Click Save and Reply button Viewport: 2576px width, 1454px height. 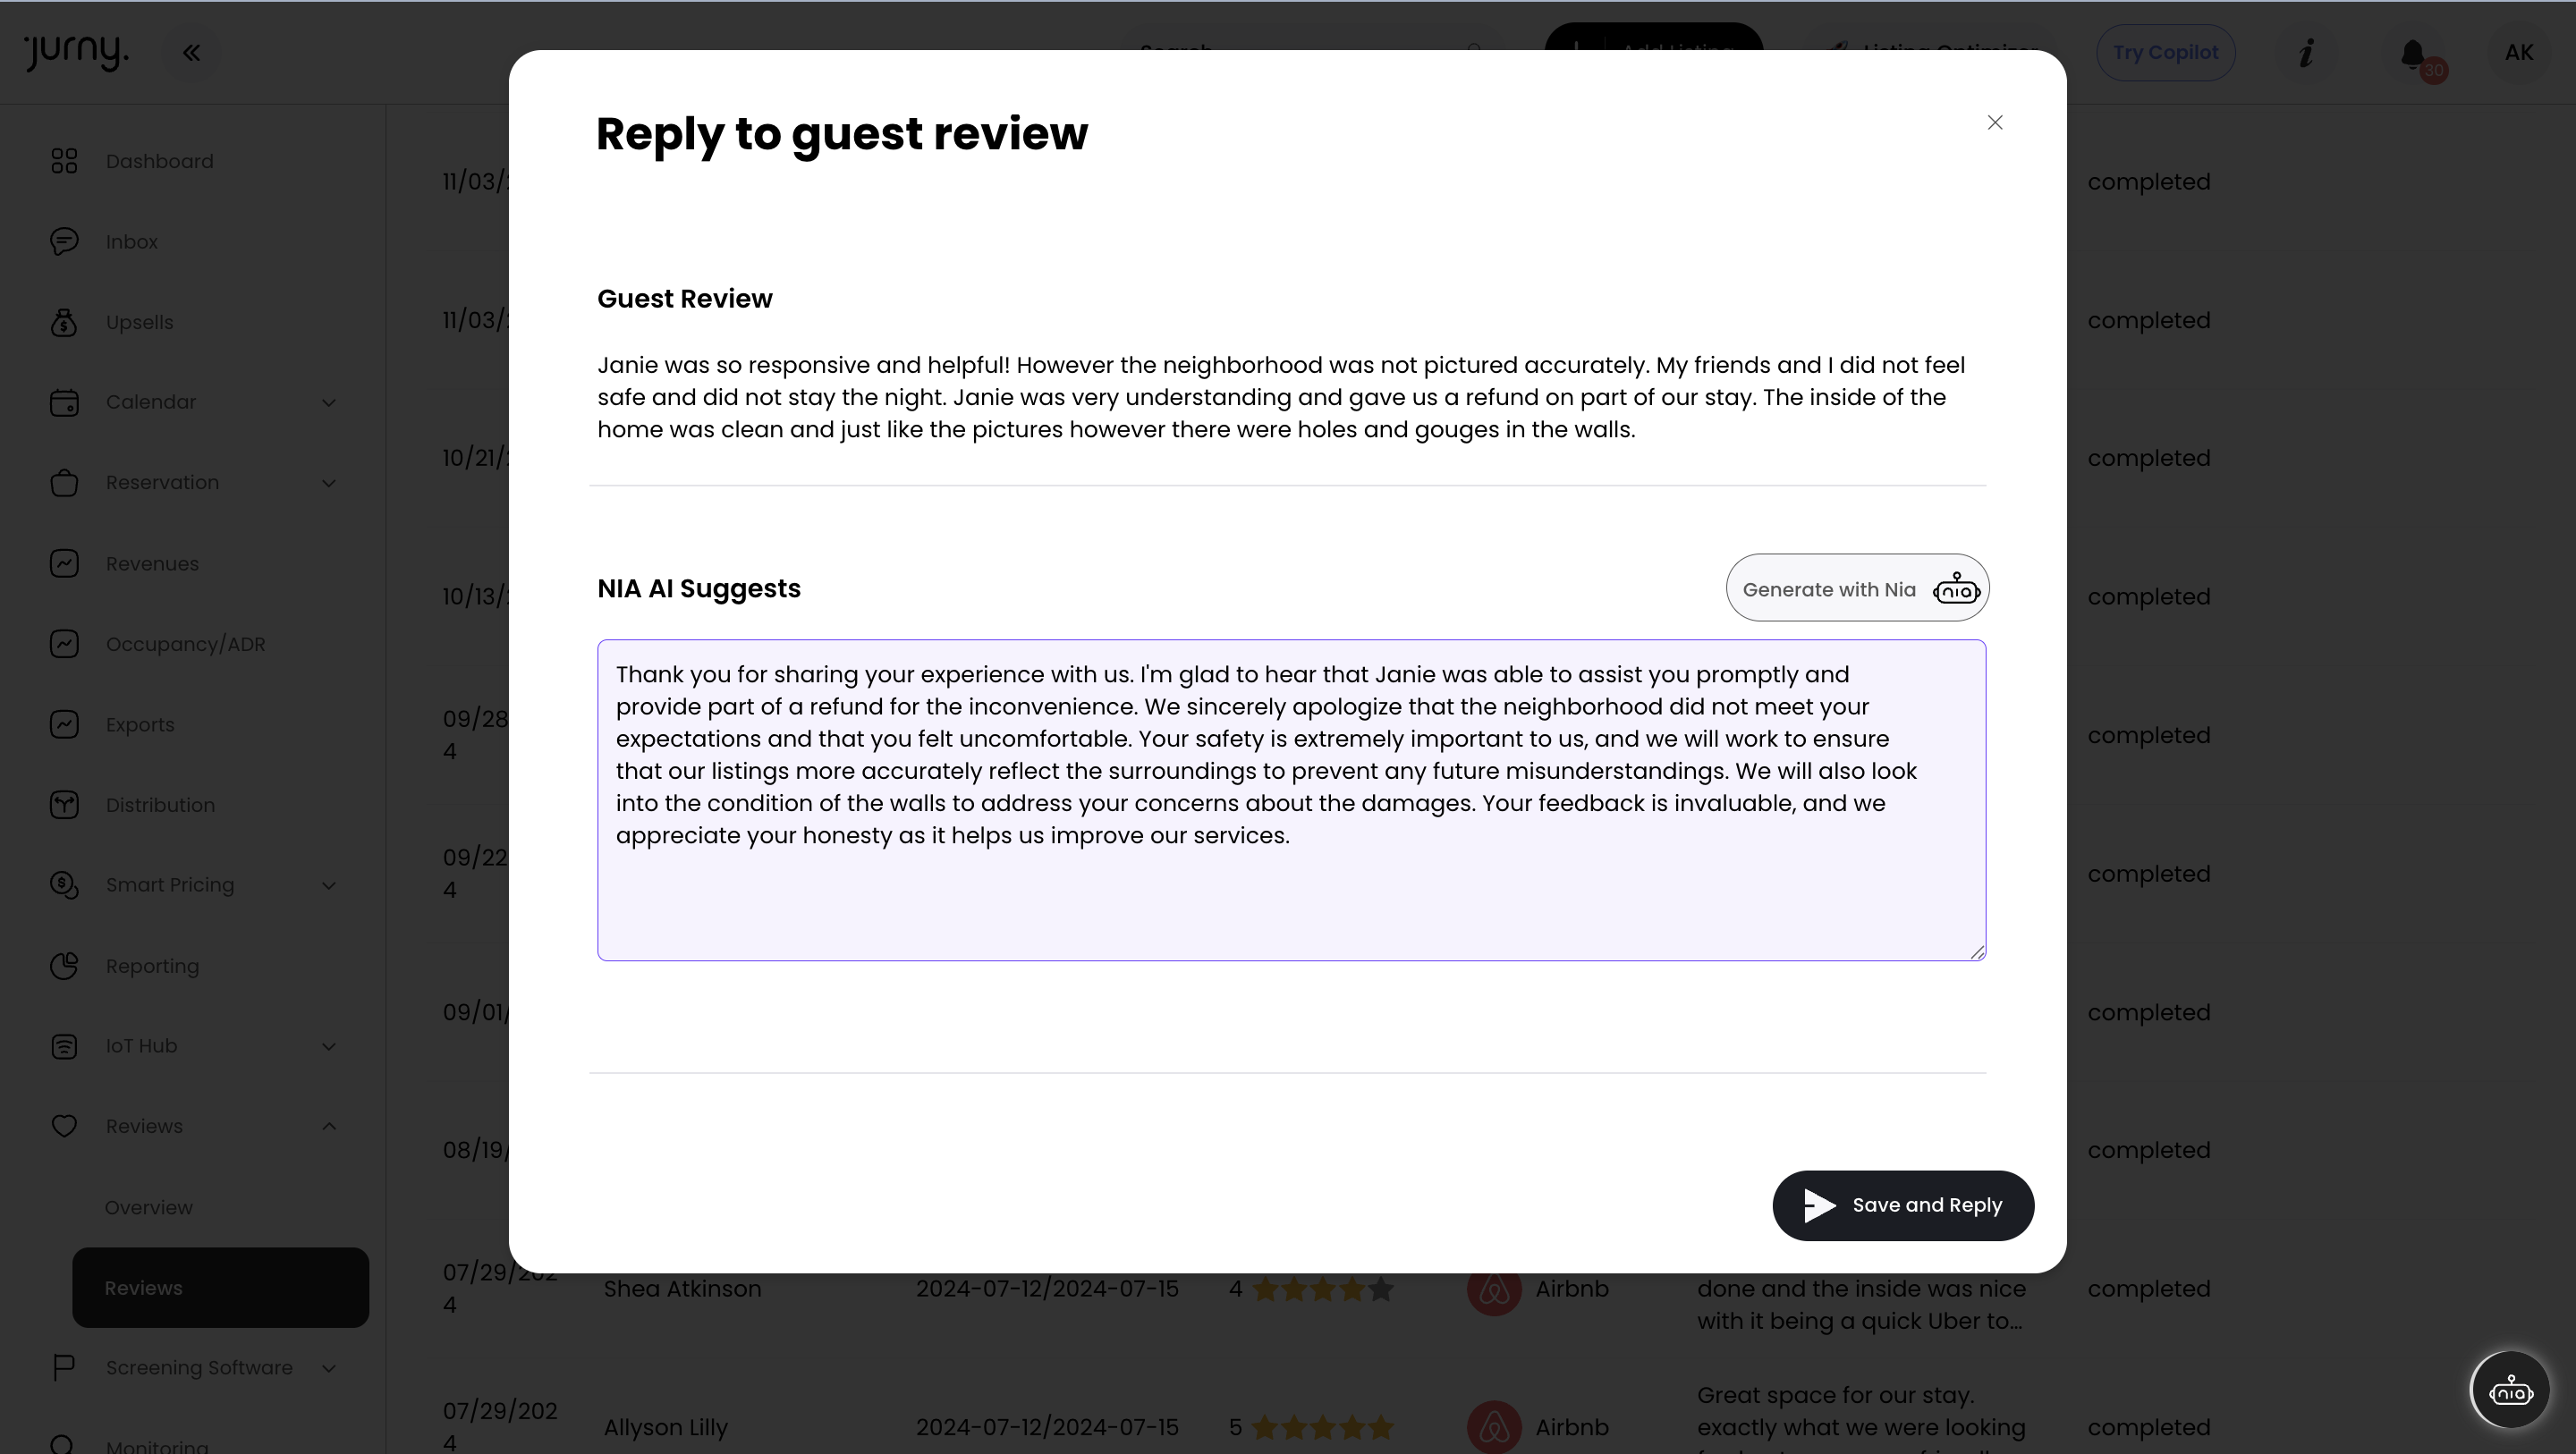(x=1902, y=1205)
